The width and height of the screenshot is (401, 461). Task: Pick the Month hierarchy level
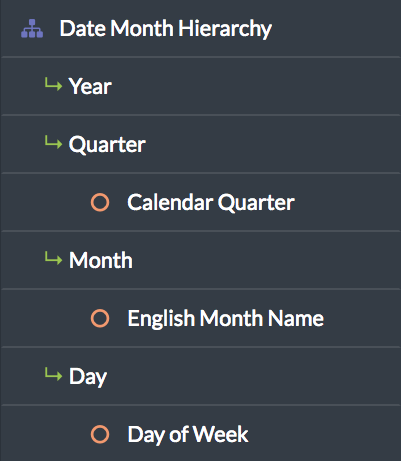(x=101, y=260)
